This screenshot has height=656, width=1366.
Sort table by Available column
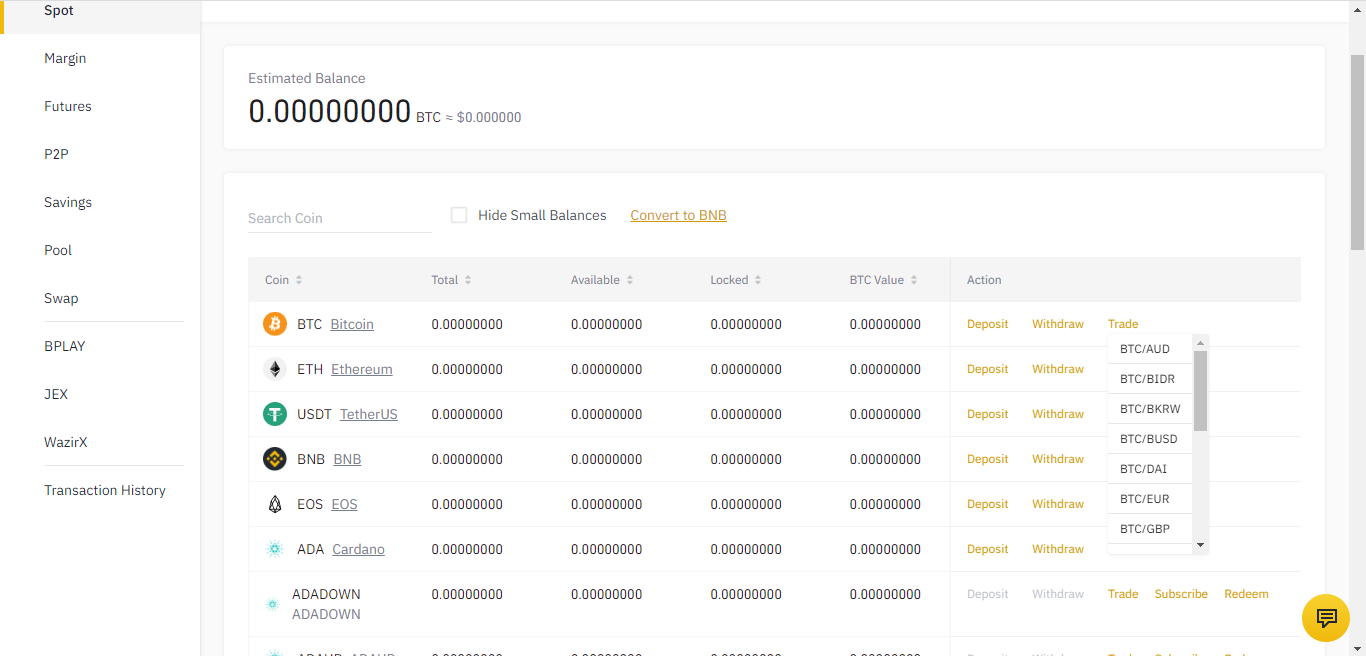click(x=602, y=280)
